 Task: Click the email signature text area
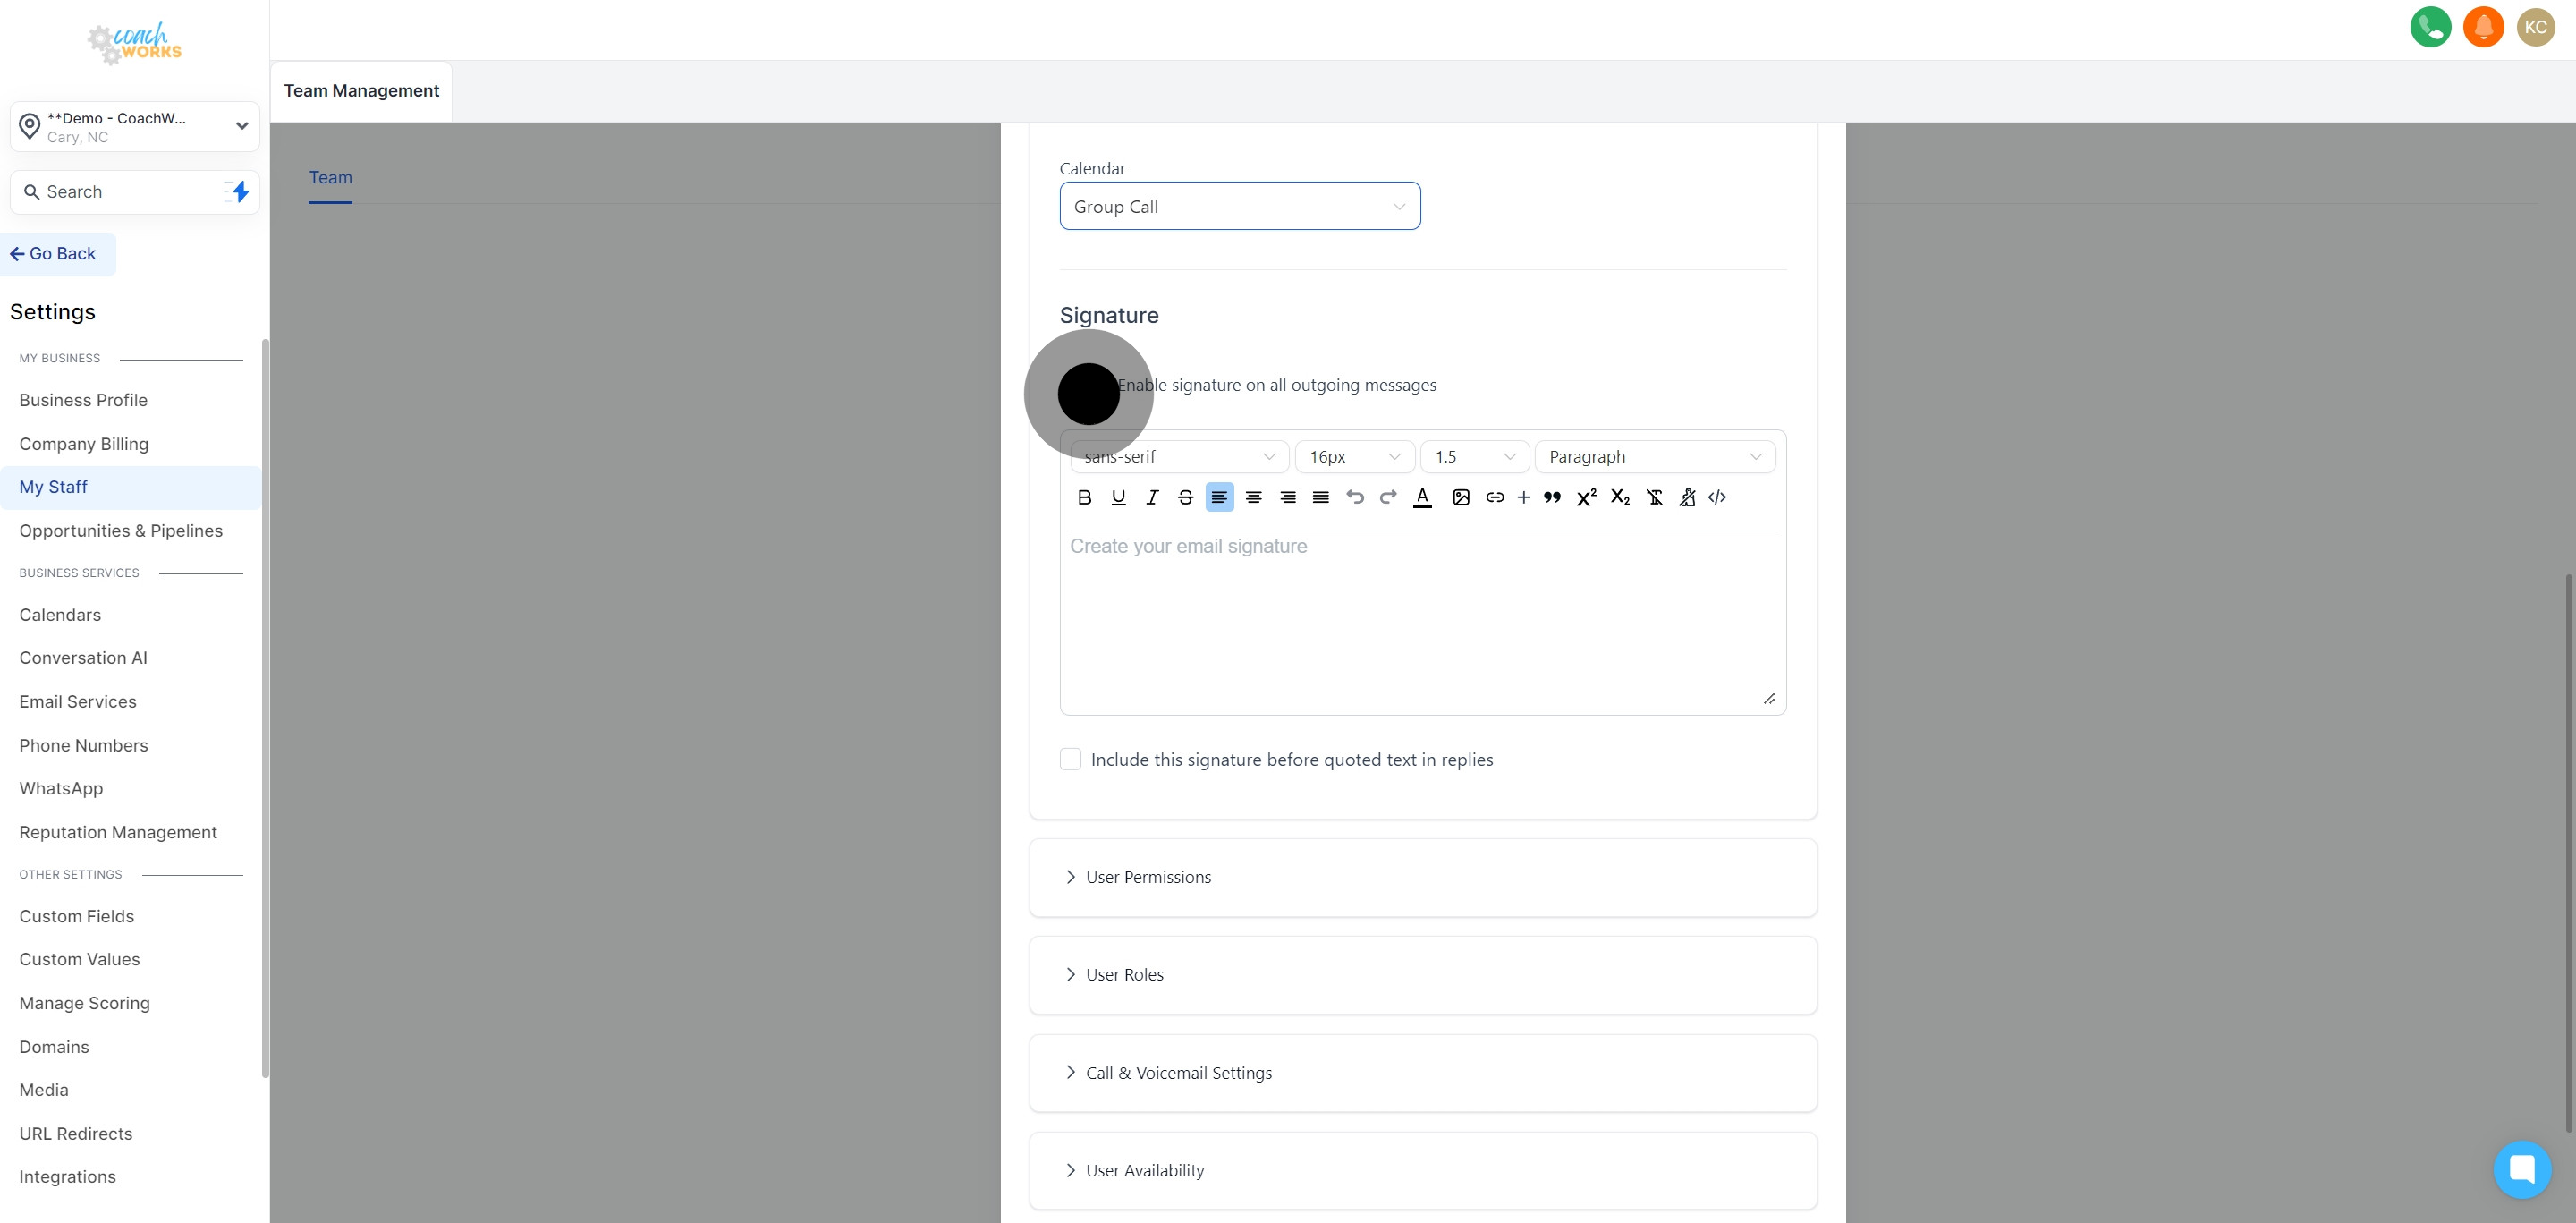[1421, 620]
